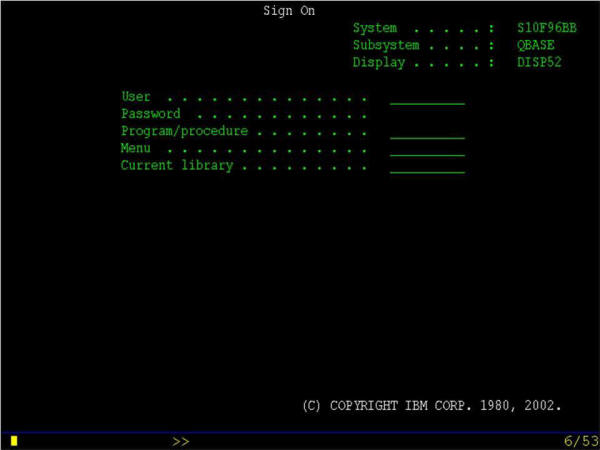Select the DISP52 display value
This screenshot has height=450, width=600.
point(540,63)
